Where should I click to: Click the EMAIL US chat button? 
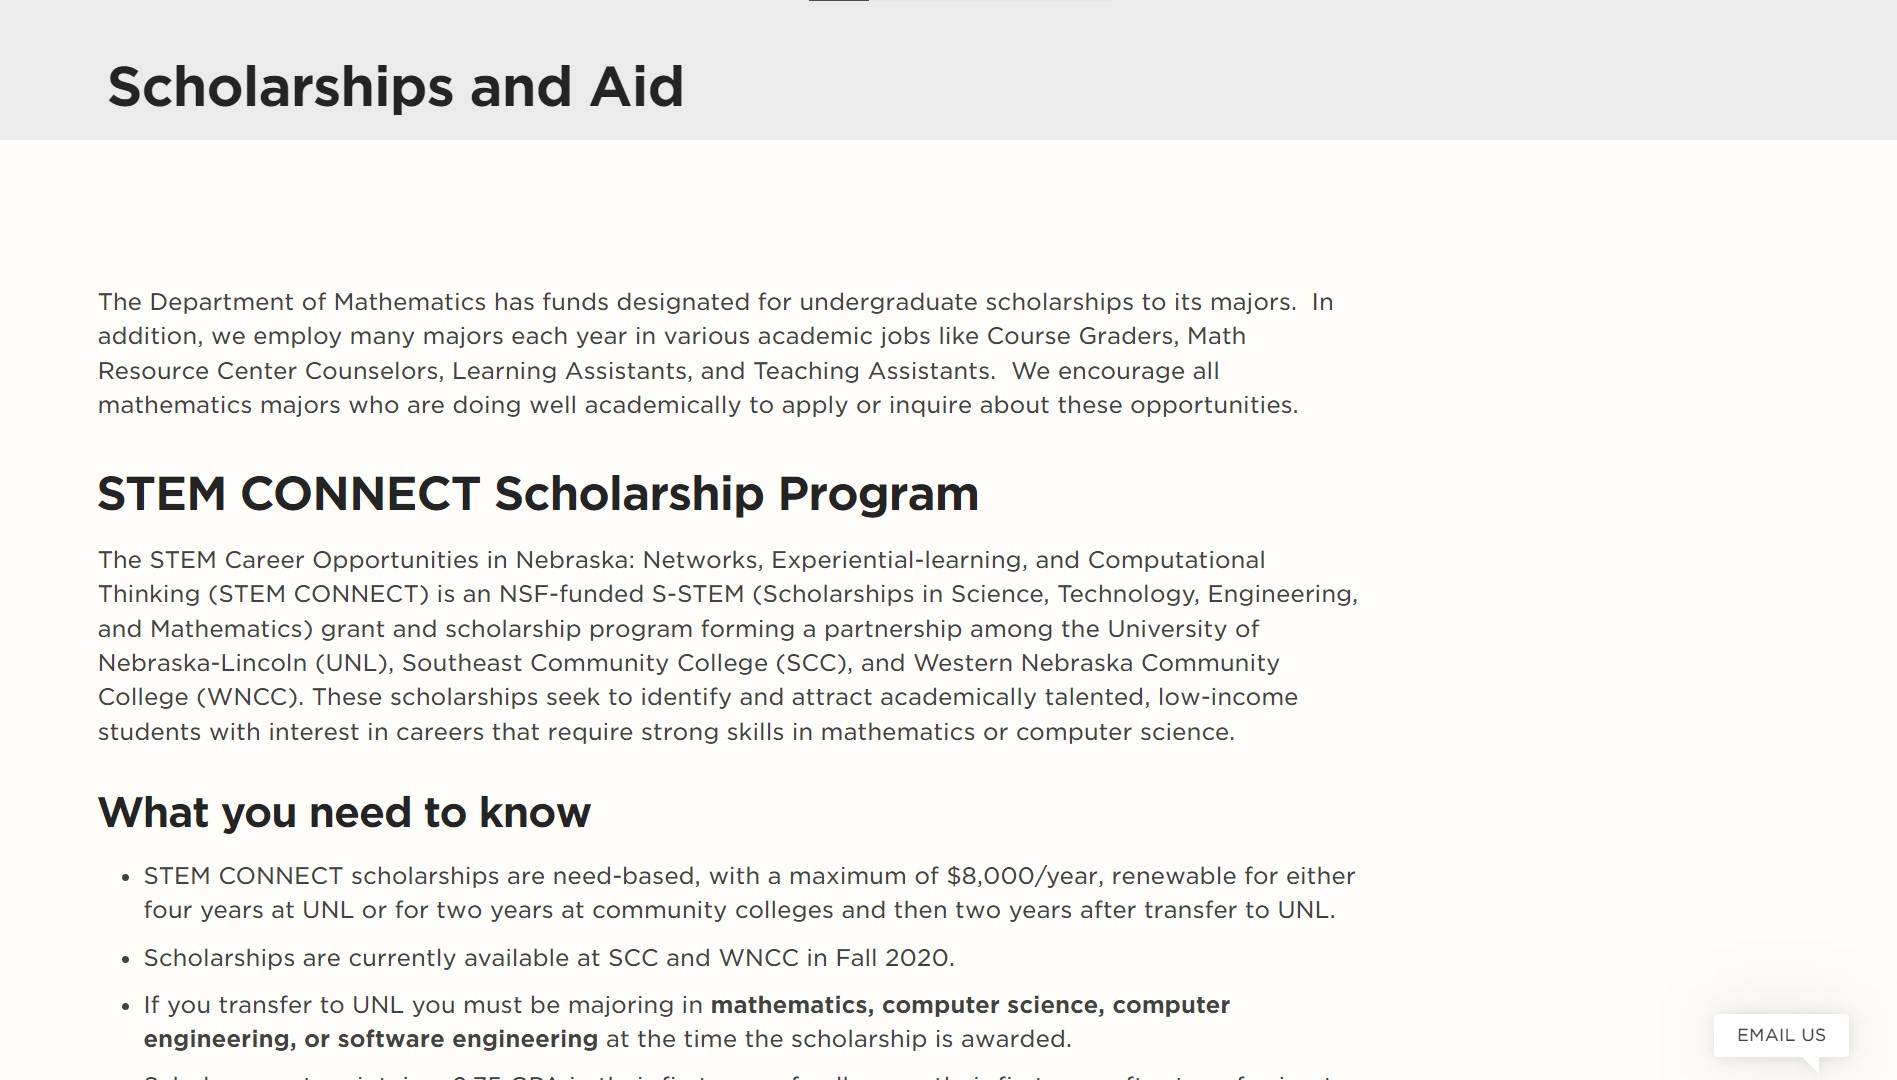click(1780, 1035)
